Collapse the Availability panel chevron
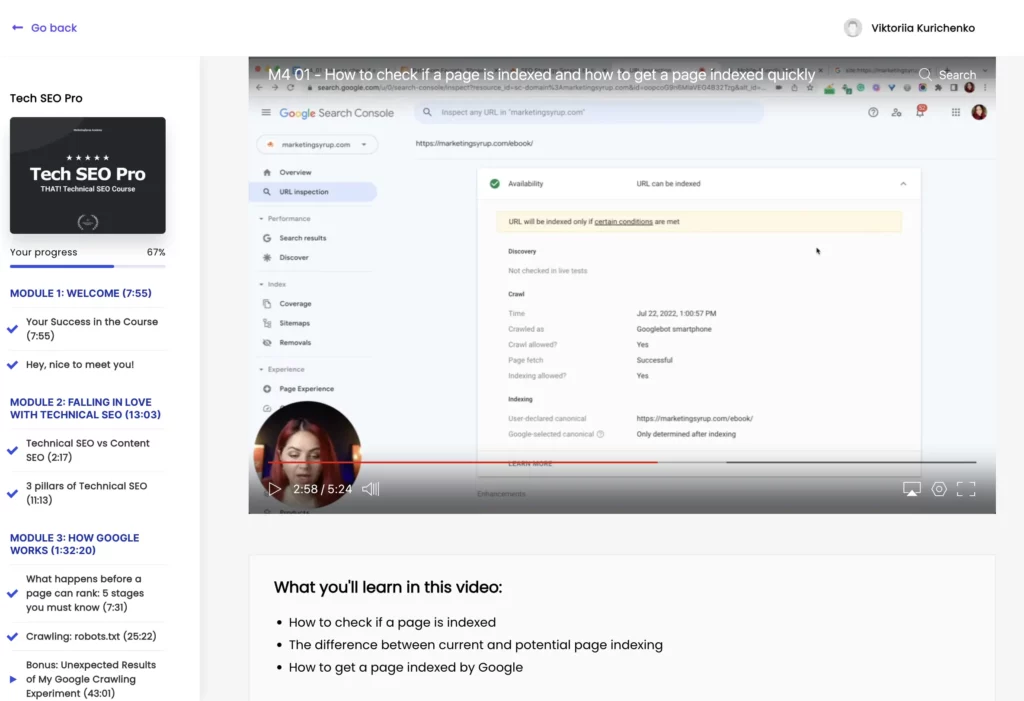This screenshot has width=1024, height=701. (902, 183)
